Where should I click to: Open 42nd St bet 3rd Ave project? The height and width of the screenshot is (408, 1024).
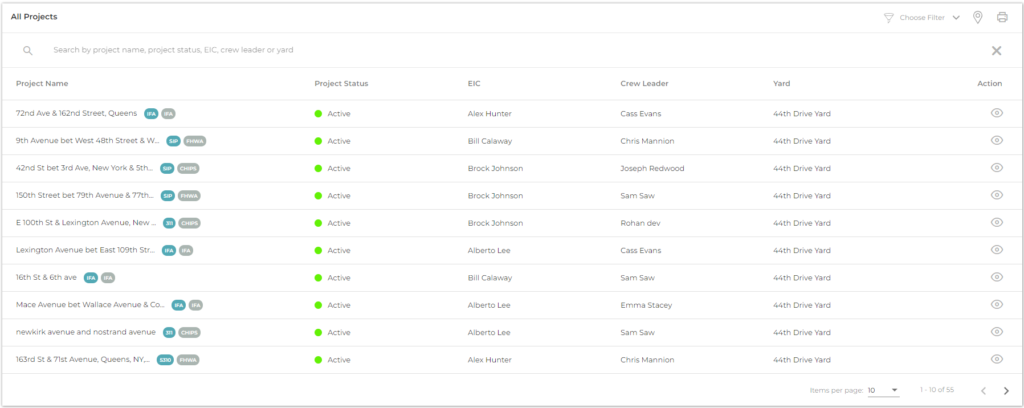85,168
